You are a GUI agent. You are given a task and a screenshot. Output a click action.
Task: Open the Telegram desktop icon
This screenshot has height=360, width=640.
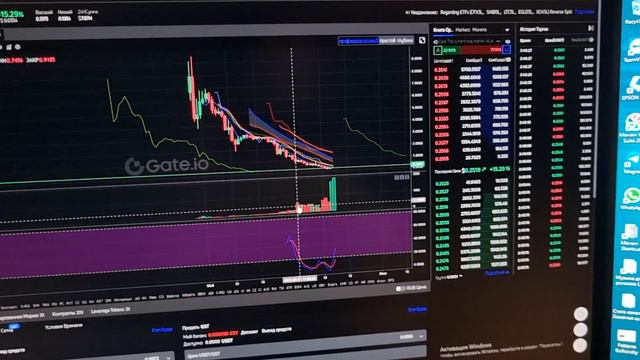point(632,162)
